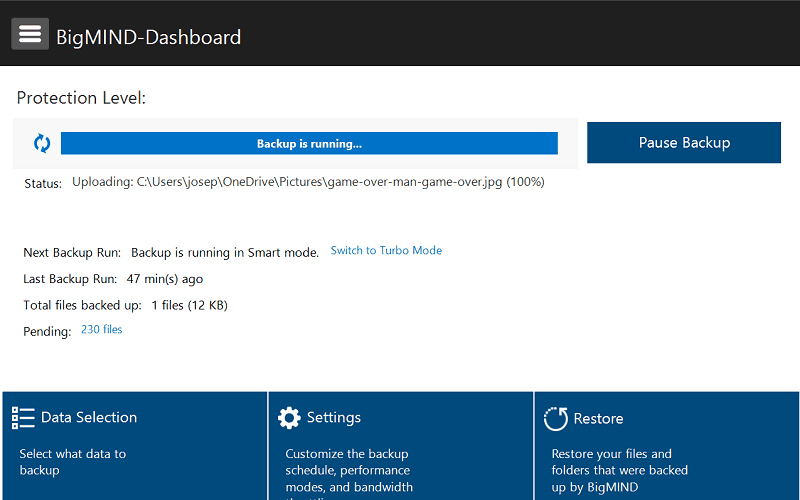Click the Next Backup Run label
The image size is (800, 500).
coord(72,253)
